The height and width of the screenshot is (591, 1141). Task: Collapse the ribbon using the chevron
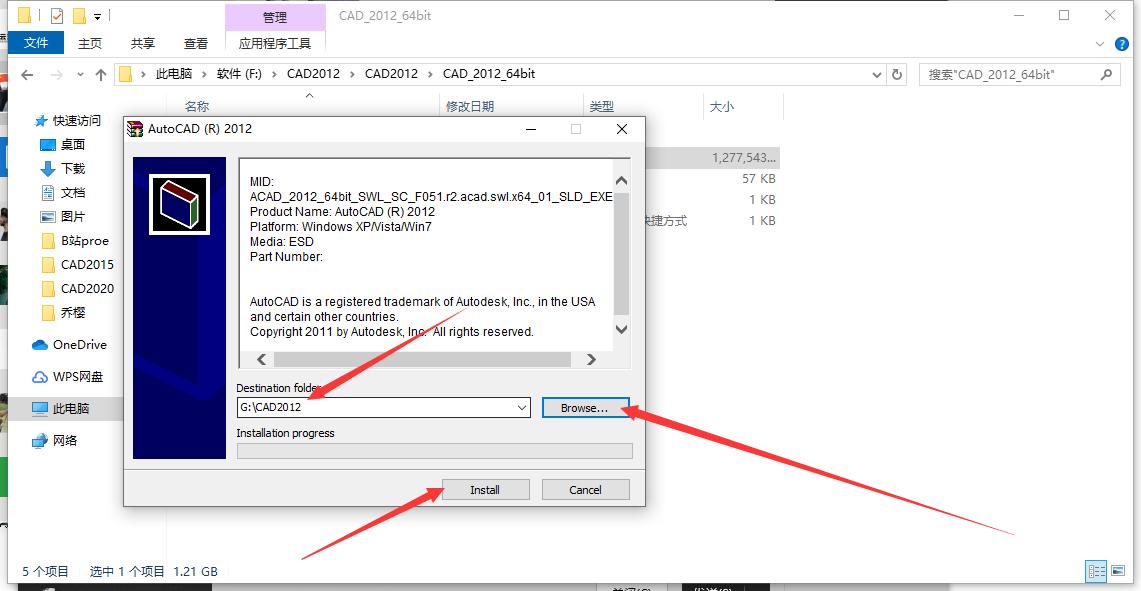click(x=1100, y=44)
